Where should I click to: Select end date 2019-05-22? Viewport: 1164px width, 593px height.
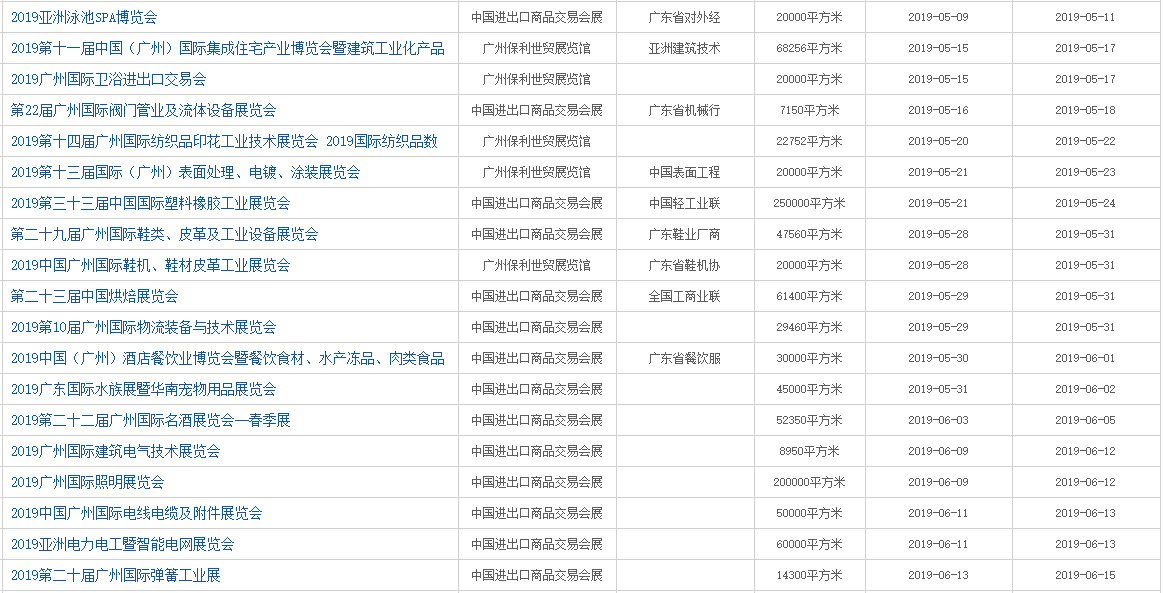point(1085,141)
